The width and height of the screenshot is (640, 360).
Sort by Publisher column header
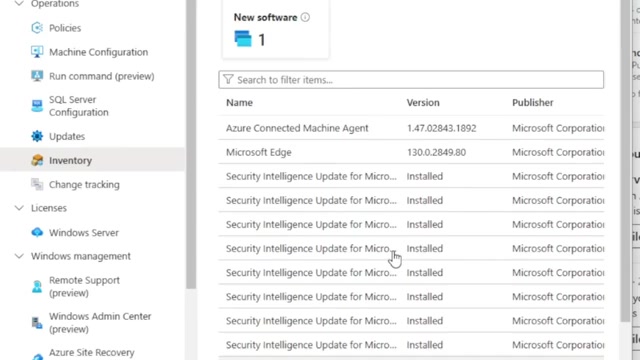click(x=533, y=102)
